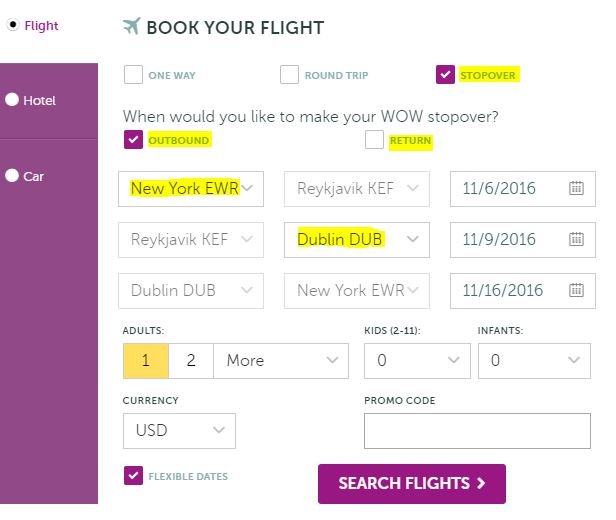Expand the Dublin DUB destination dropdown

(x=357, y=240)
